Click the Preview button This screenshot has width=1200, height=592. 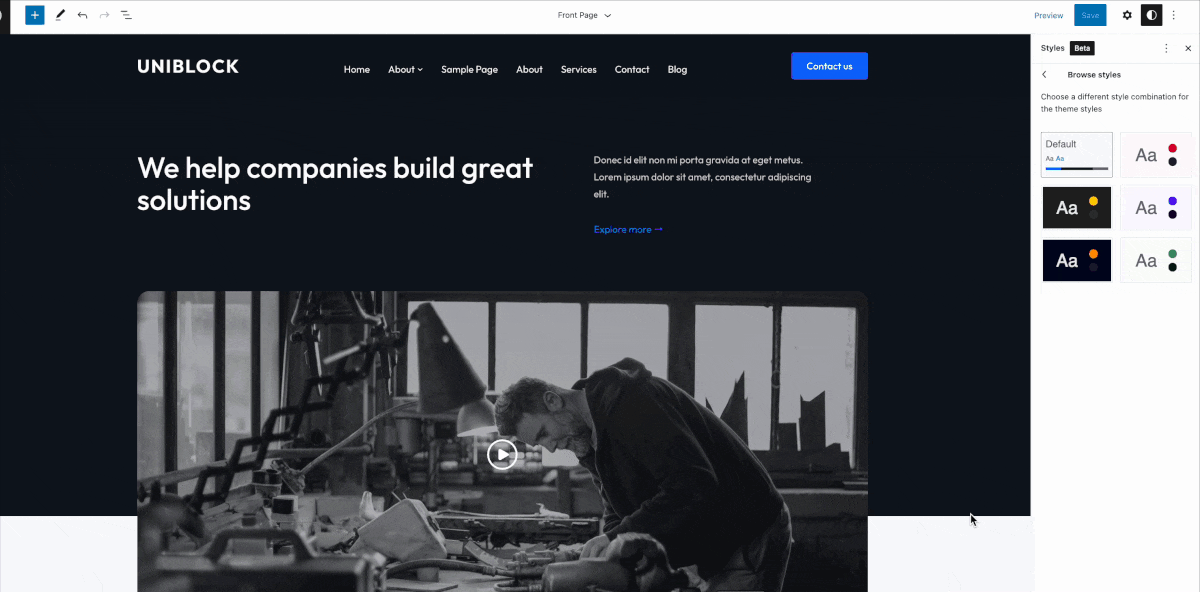point(1049,15)
